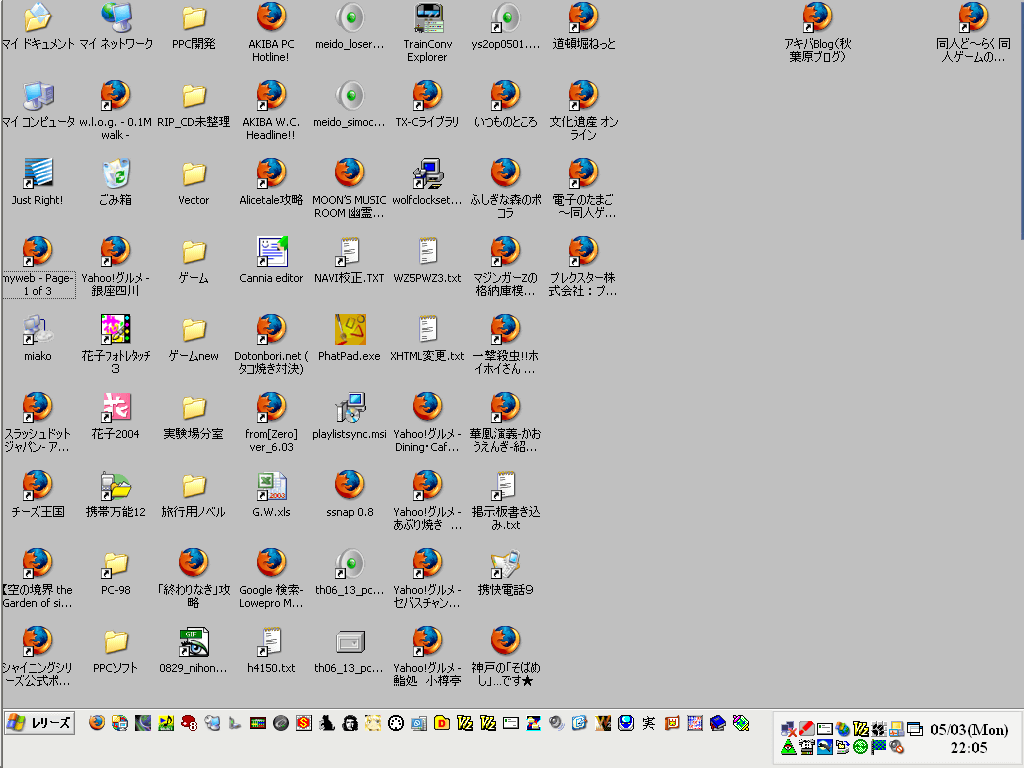
Task: Click the XHTML変更.txt file label
Action: (x=428, y=356)
